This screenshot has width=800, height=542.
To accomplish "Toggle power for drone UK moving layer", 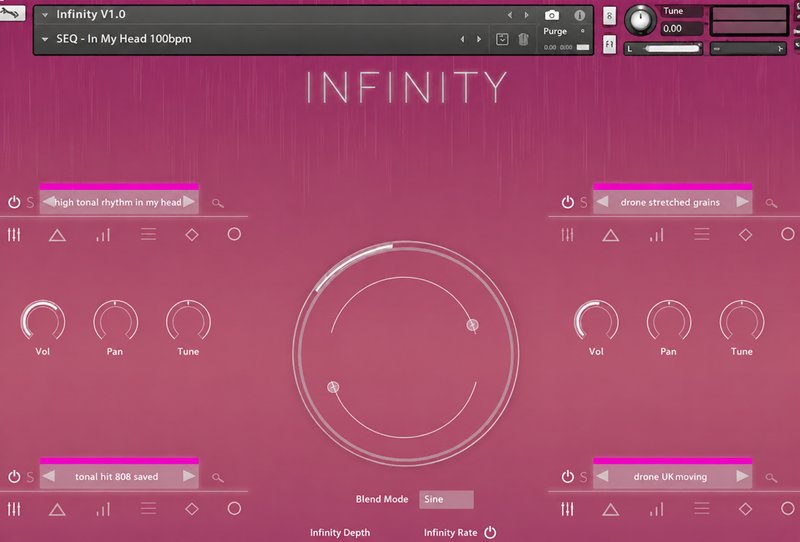I will pos(567,477).
